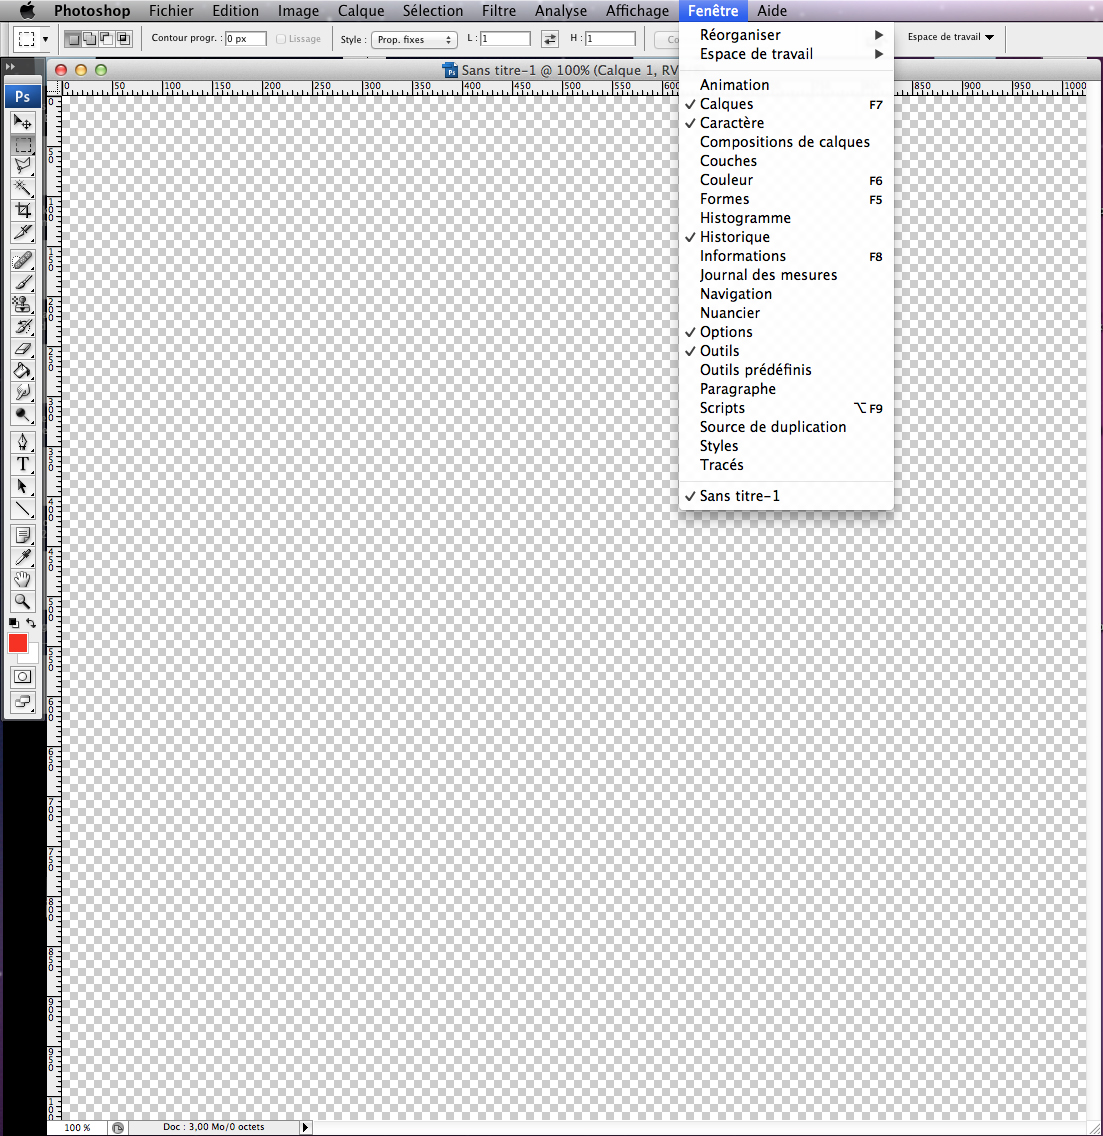
Task: Select the History Brush tool
Action: (22, 326)
